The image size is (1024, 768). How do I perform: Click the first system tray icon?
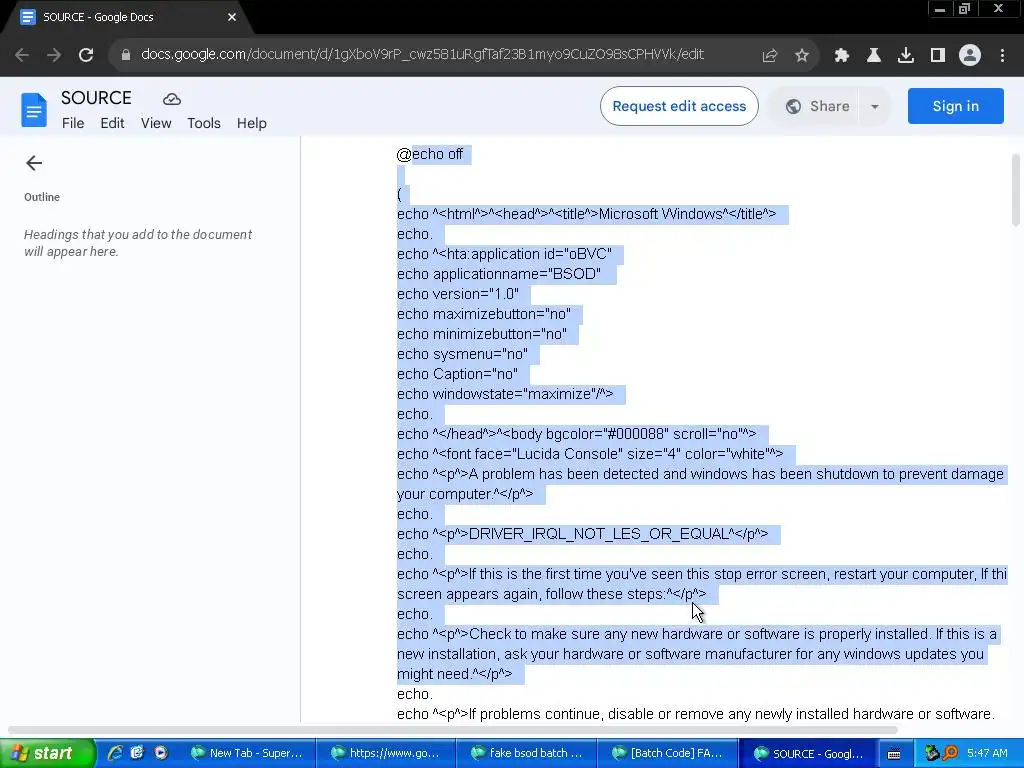tap(932, 753)
